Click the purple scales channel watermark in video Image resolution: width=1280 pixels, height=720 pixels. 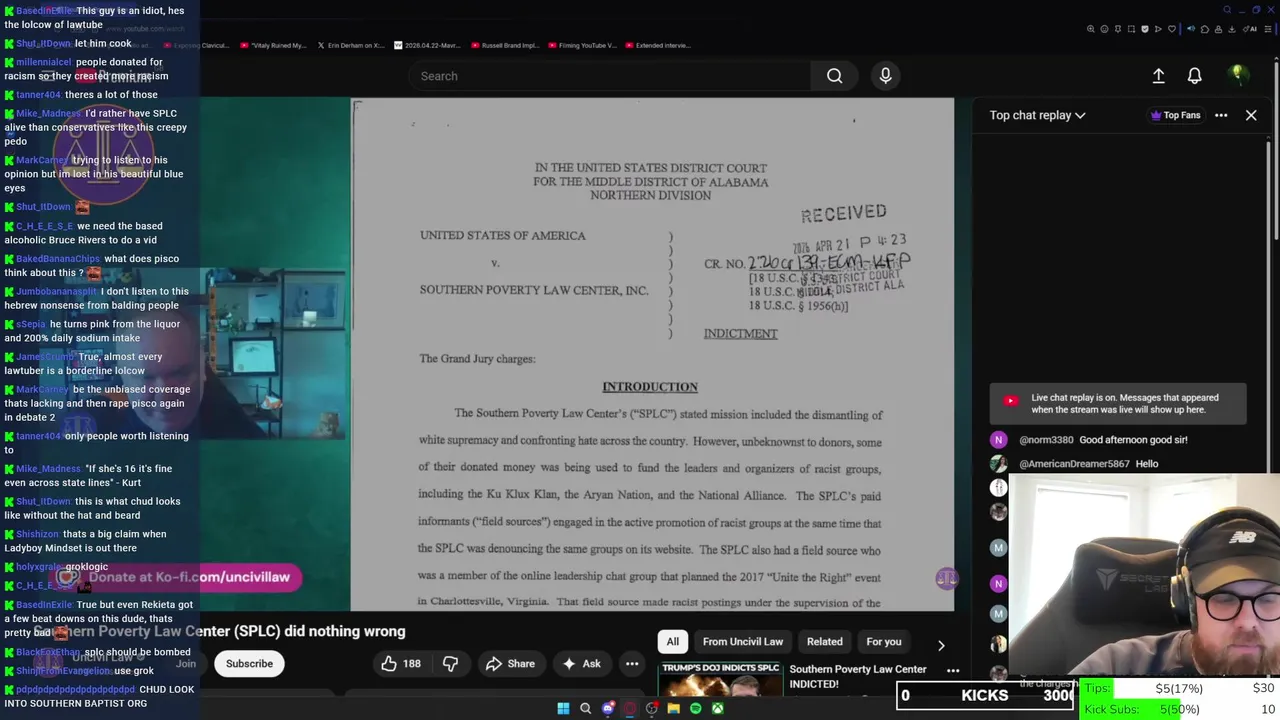coord(946,578)
